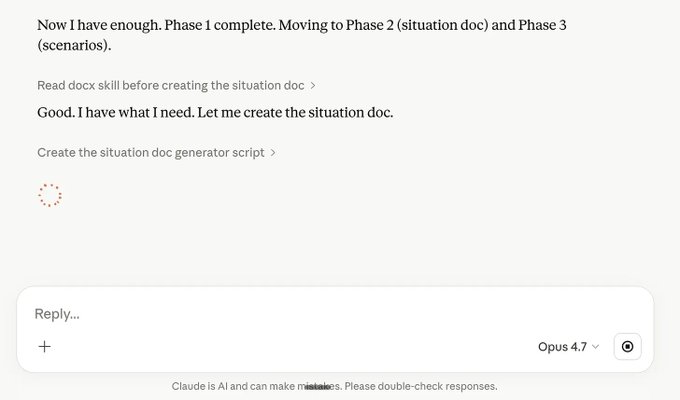This screenshot has width=680, height=400.
Task: Click "Please double-check responses" footer text
Action: coord(421,386)
